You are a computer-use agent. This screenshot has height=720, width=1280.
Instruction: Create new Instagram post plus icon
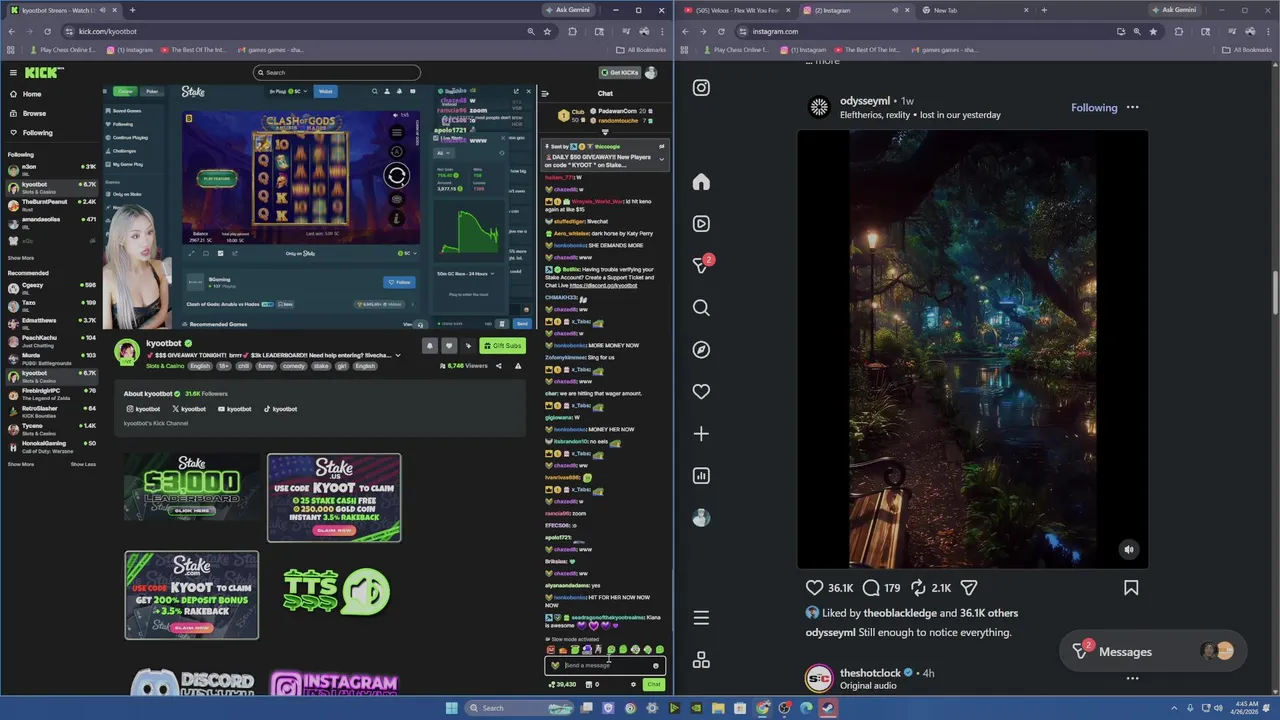click(x=701, y=434)
